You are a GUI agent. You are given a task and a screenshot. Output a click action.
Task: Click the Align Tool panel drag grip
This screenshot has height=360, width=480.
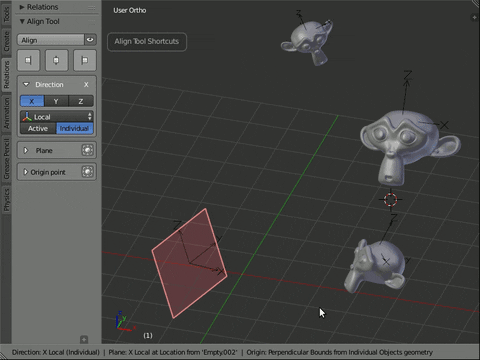[92, 22]
